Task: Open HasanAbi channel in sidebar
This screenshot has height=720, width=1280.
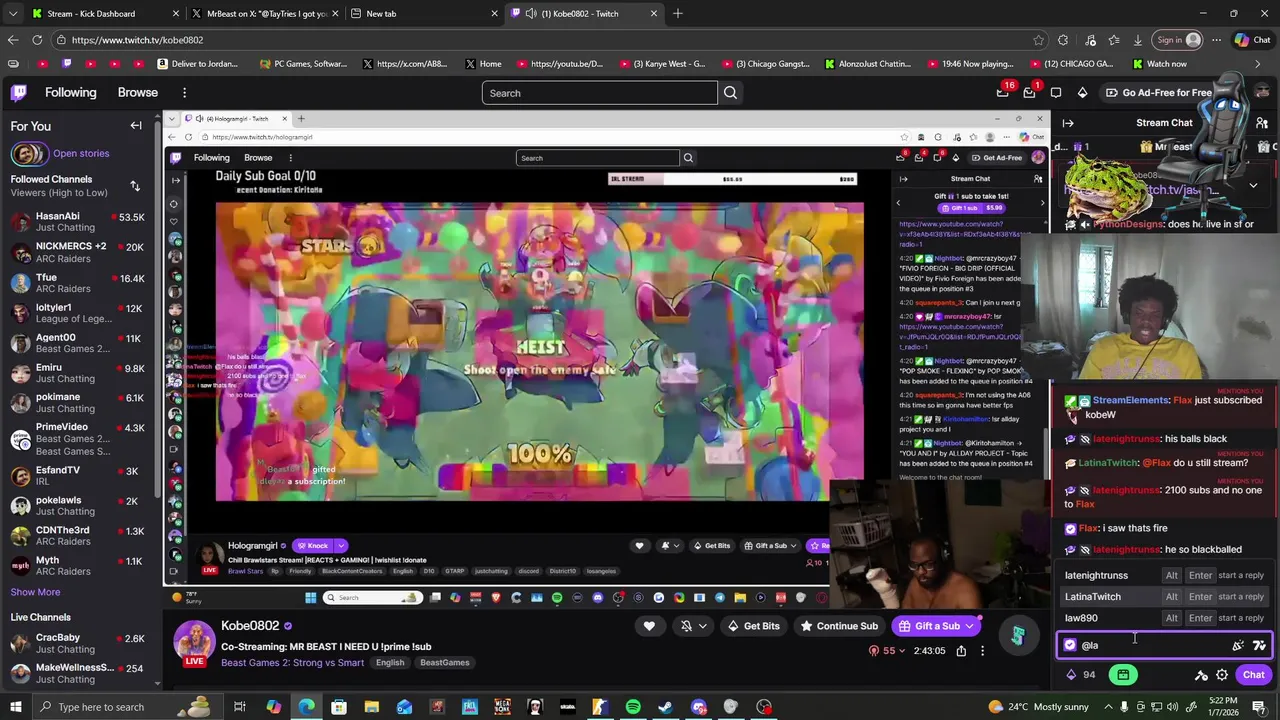Action: pyautogui.click(x=78, y=222)
